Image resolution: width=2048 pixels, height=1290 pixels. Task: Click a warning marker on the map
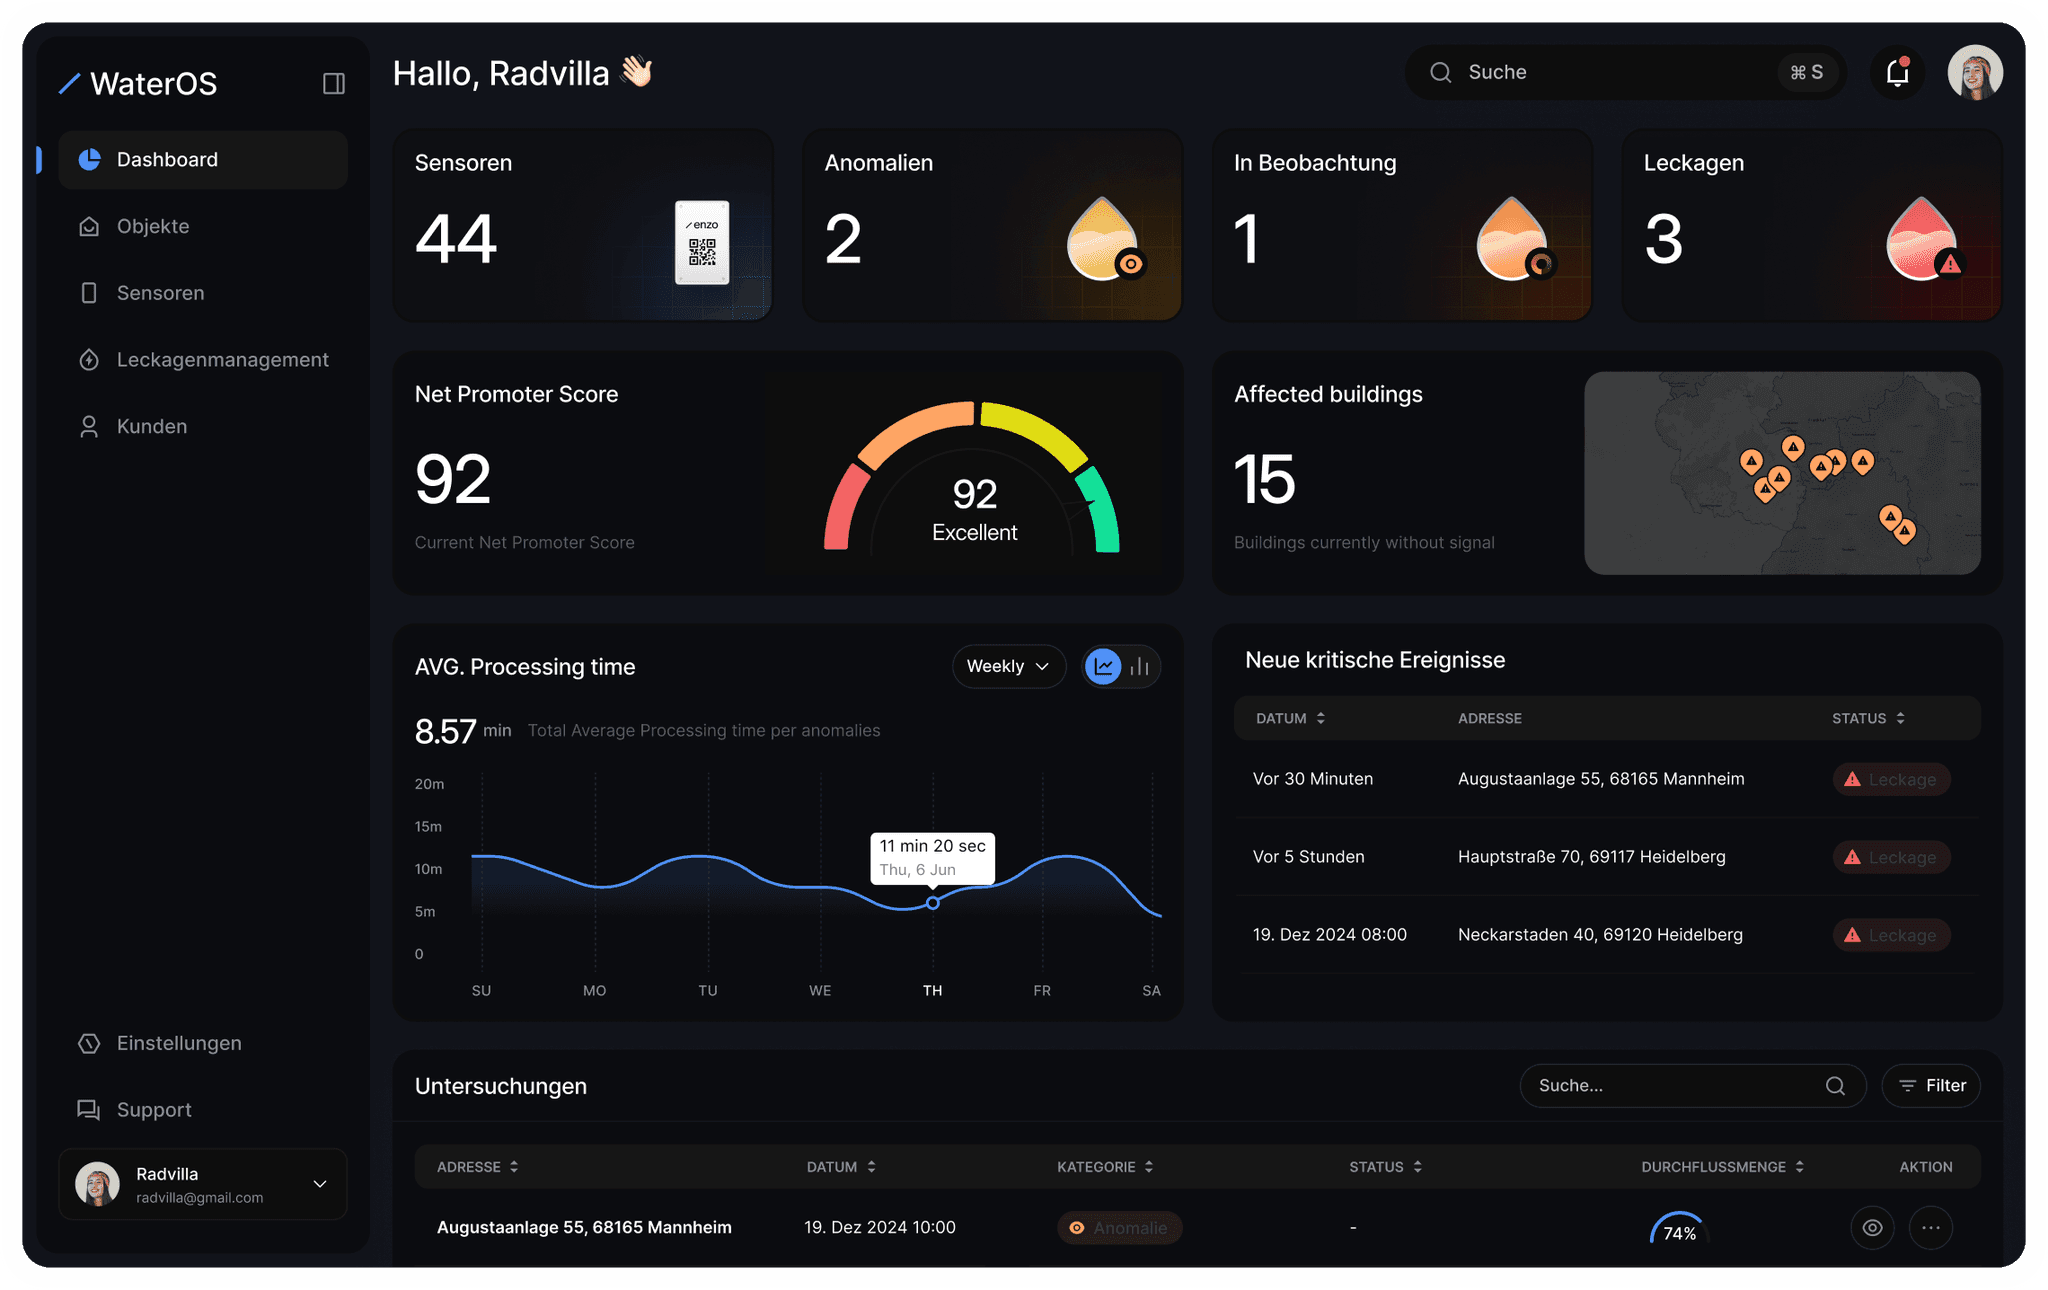click(1793, 447)
